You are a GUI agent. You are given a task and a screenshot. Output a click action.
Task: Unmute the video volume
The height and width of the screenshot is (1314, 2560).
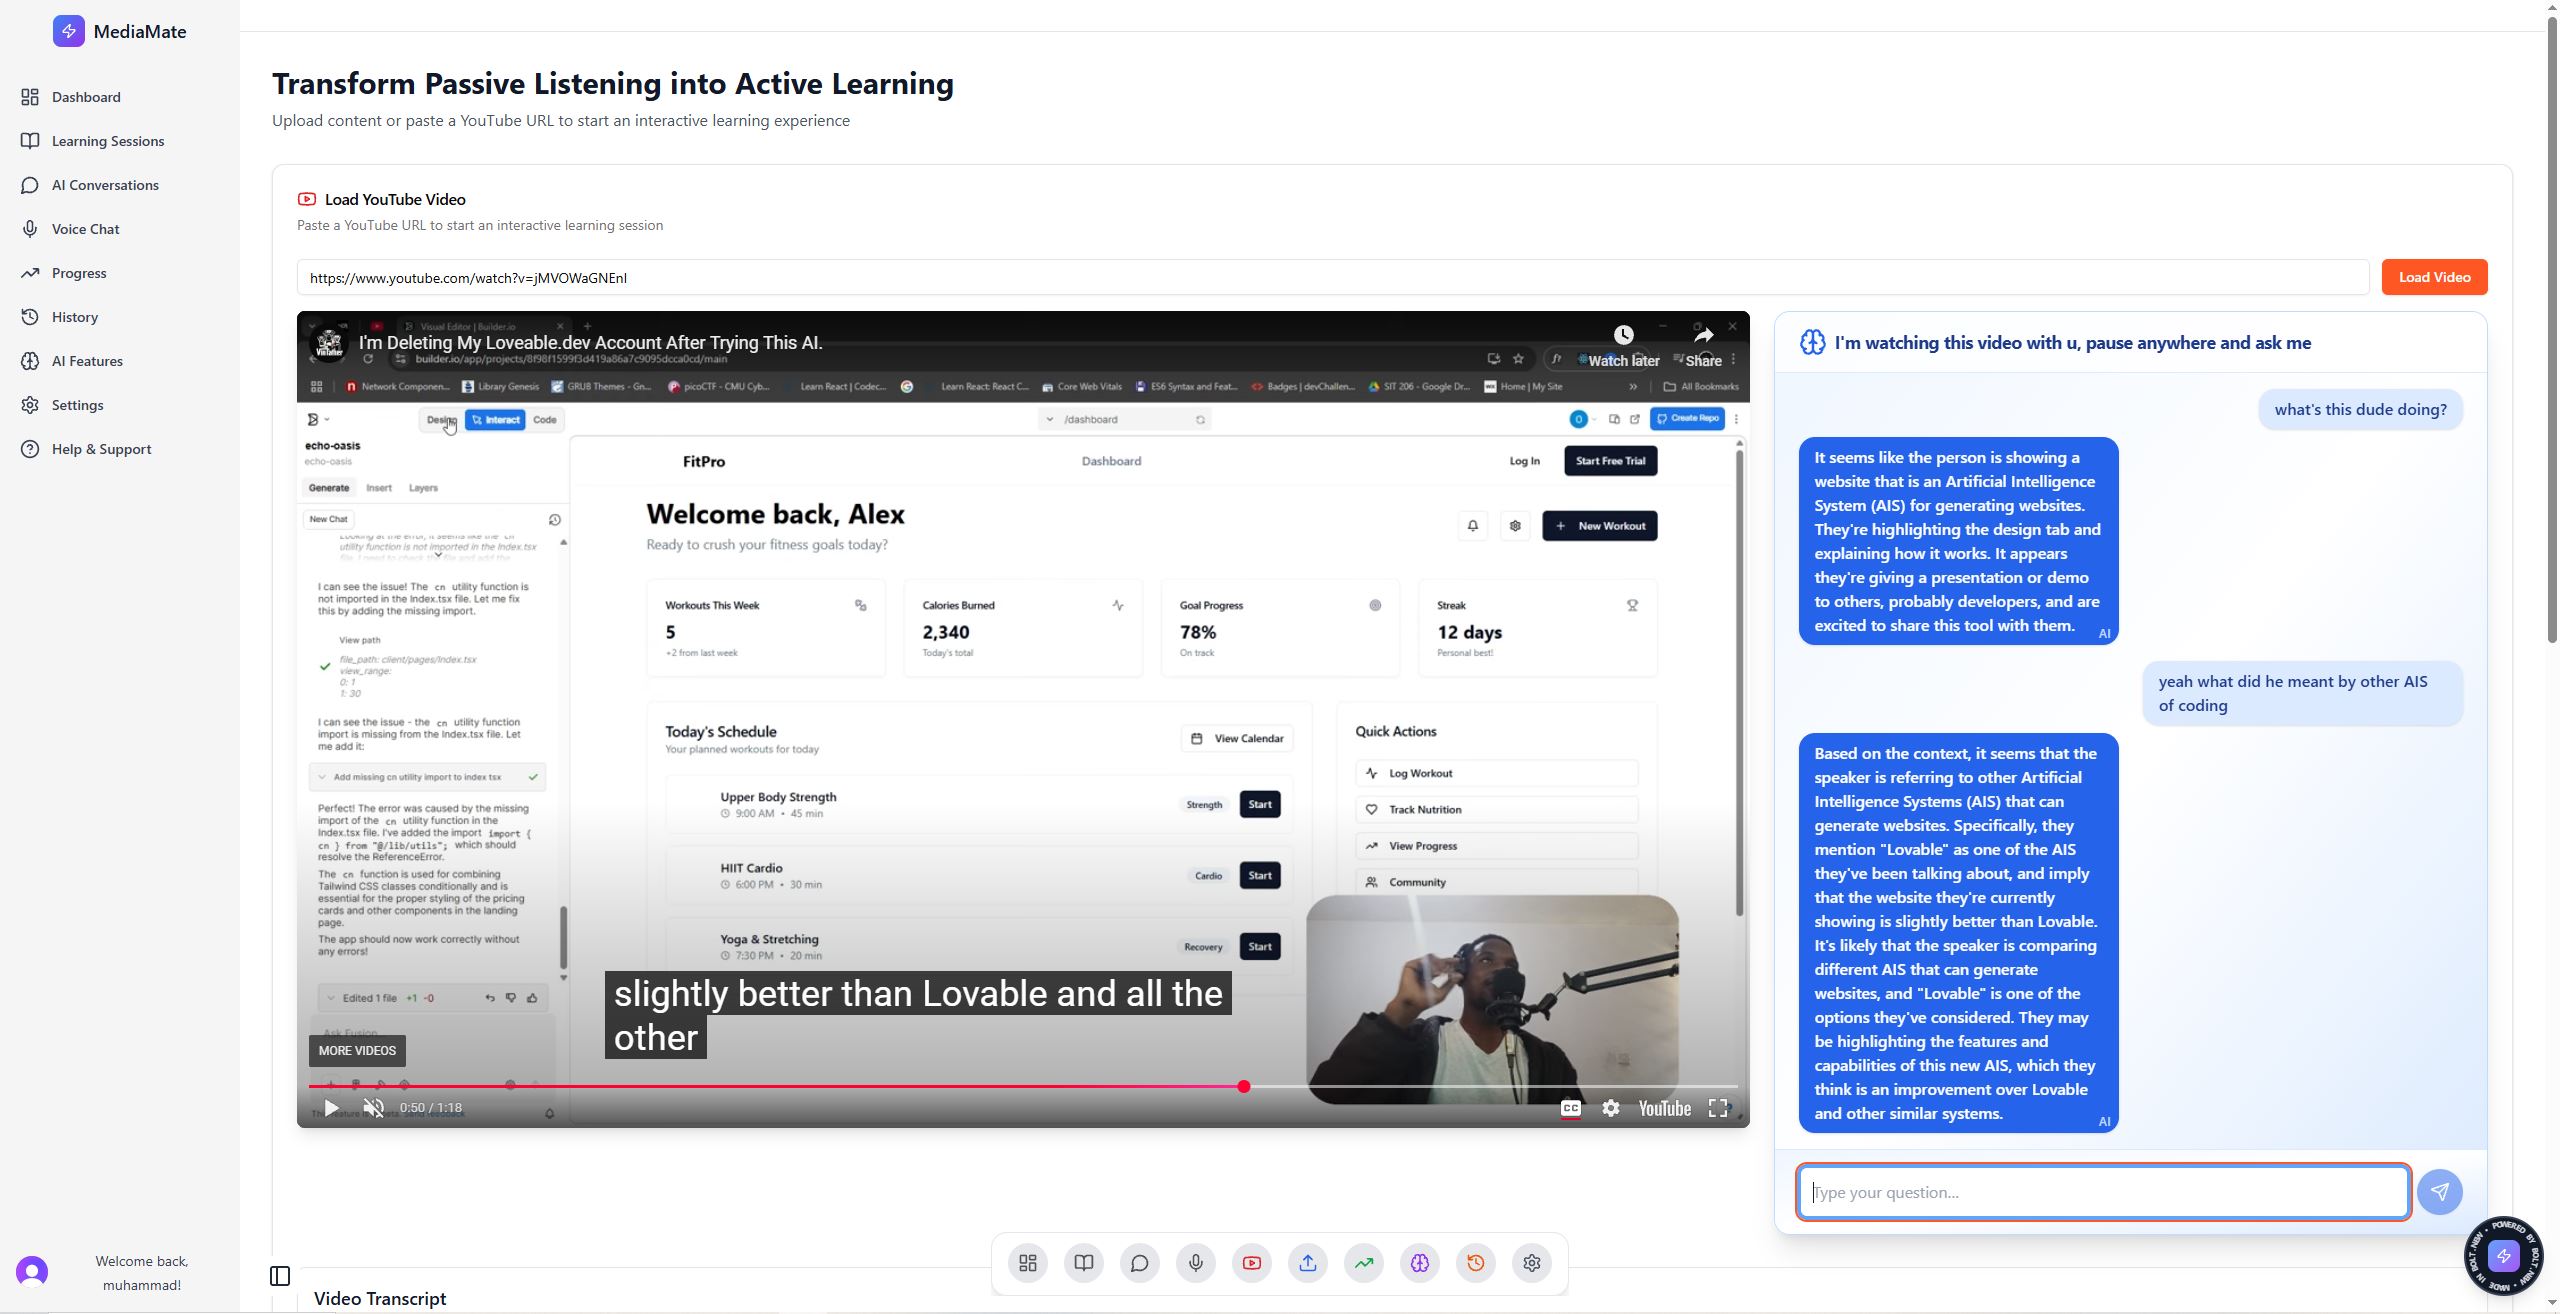[373, 1108]
